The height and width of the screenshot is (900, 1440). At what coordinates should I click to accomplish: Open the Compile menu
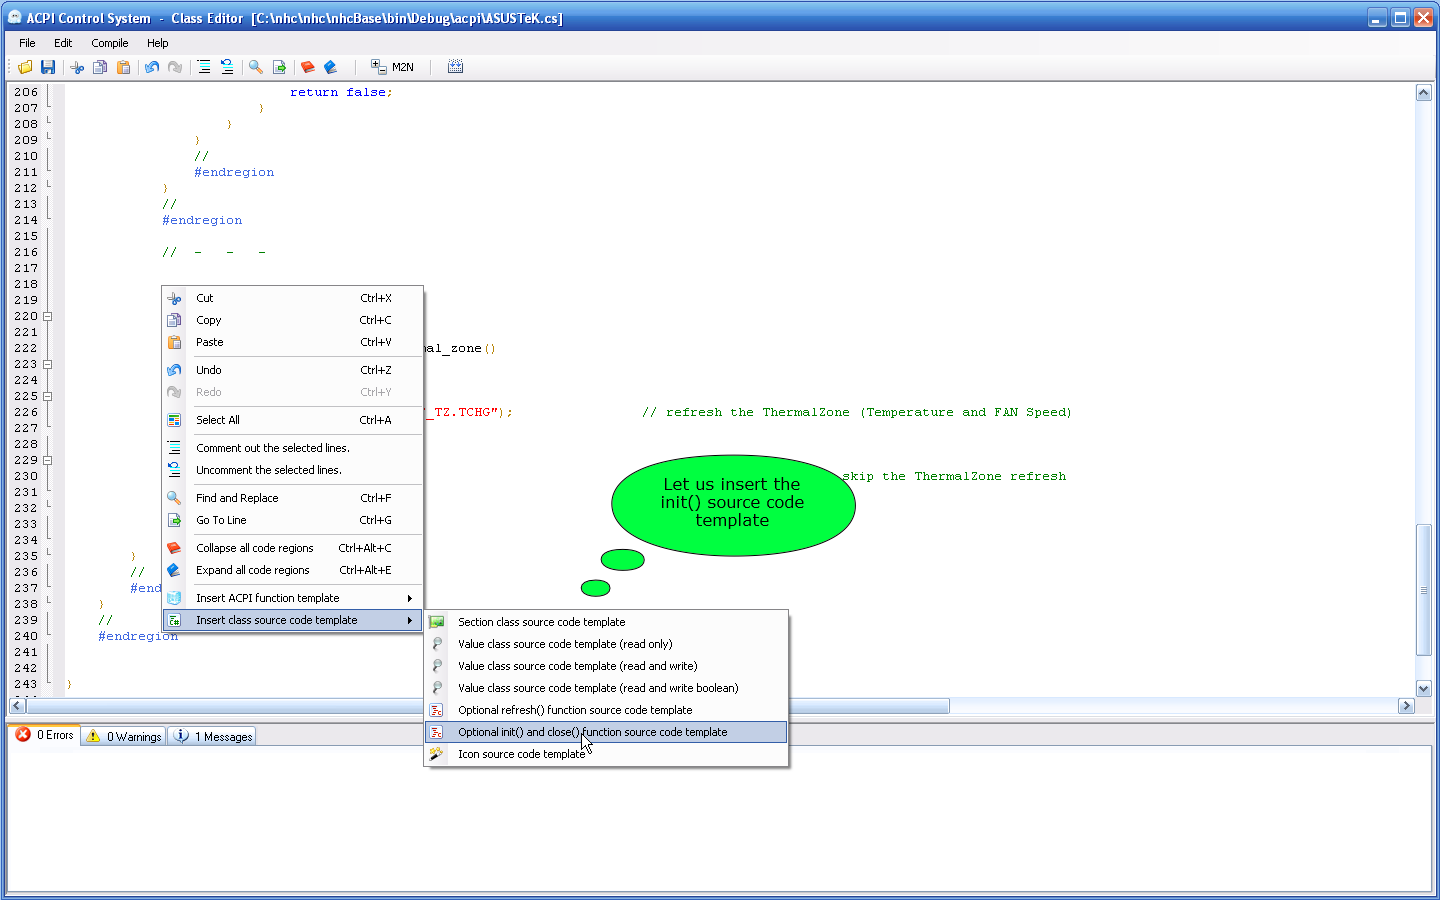coord(109,43)
